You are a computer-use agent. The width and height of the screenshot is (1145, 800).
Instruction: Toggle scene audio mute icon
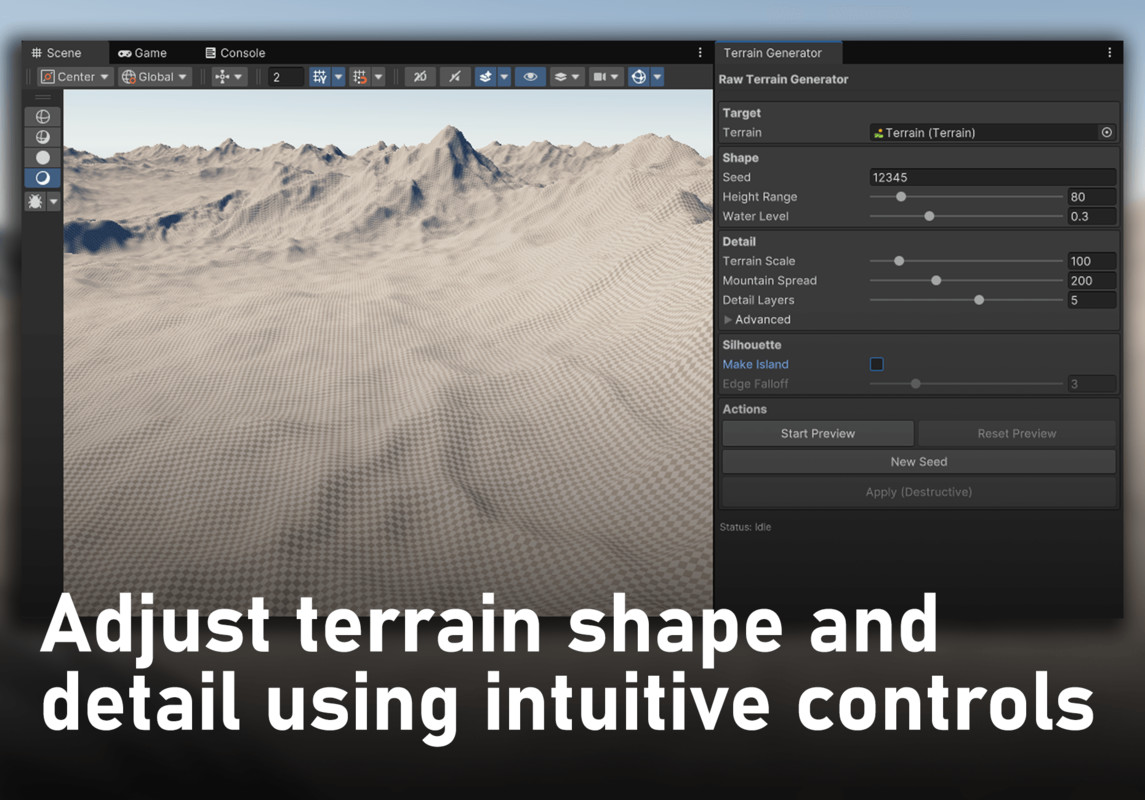[455, 76]
